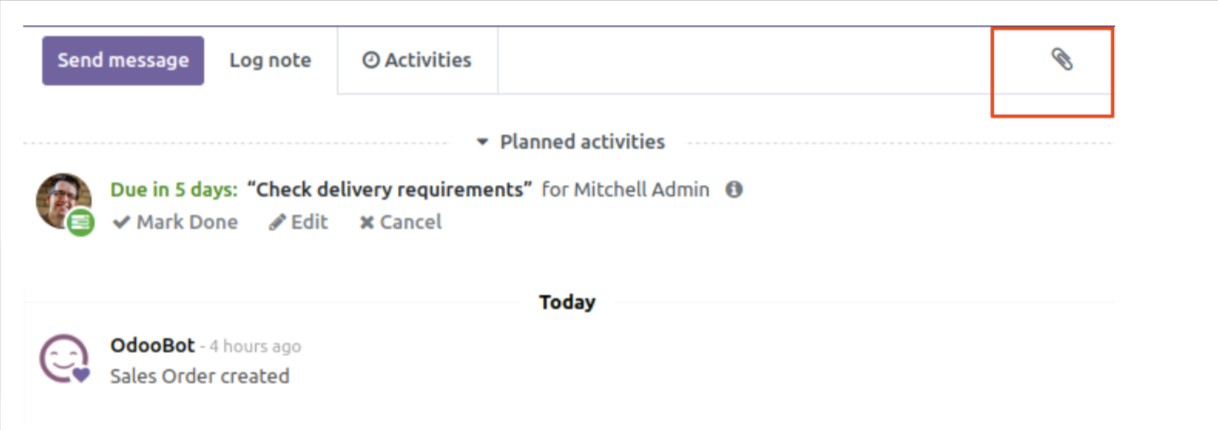The image size is (1218, 430).
Task: Click the X icon beside Cancel
Action: (x=367, y=222)
